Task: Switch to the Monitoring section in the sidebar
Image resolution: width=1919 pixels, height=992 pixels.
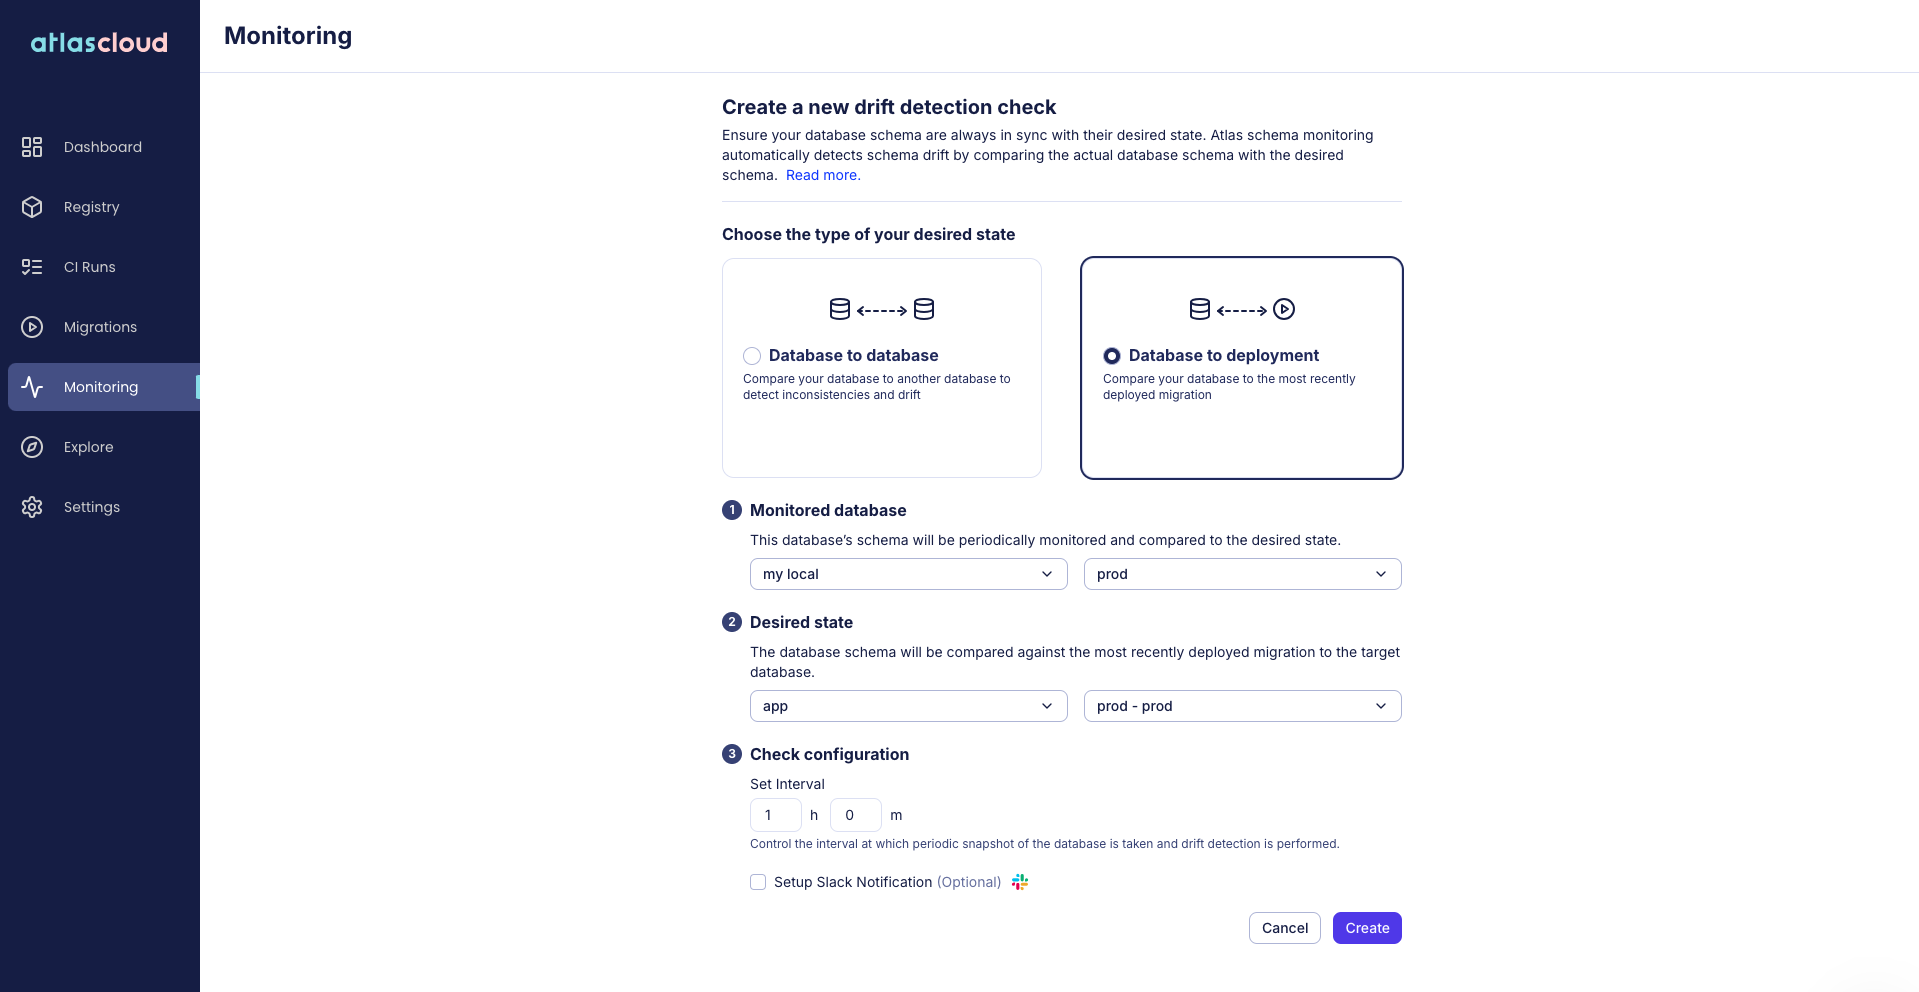Action: 100,387
